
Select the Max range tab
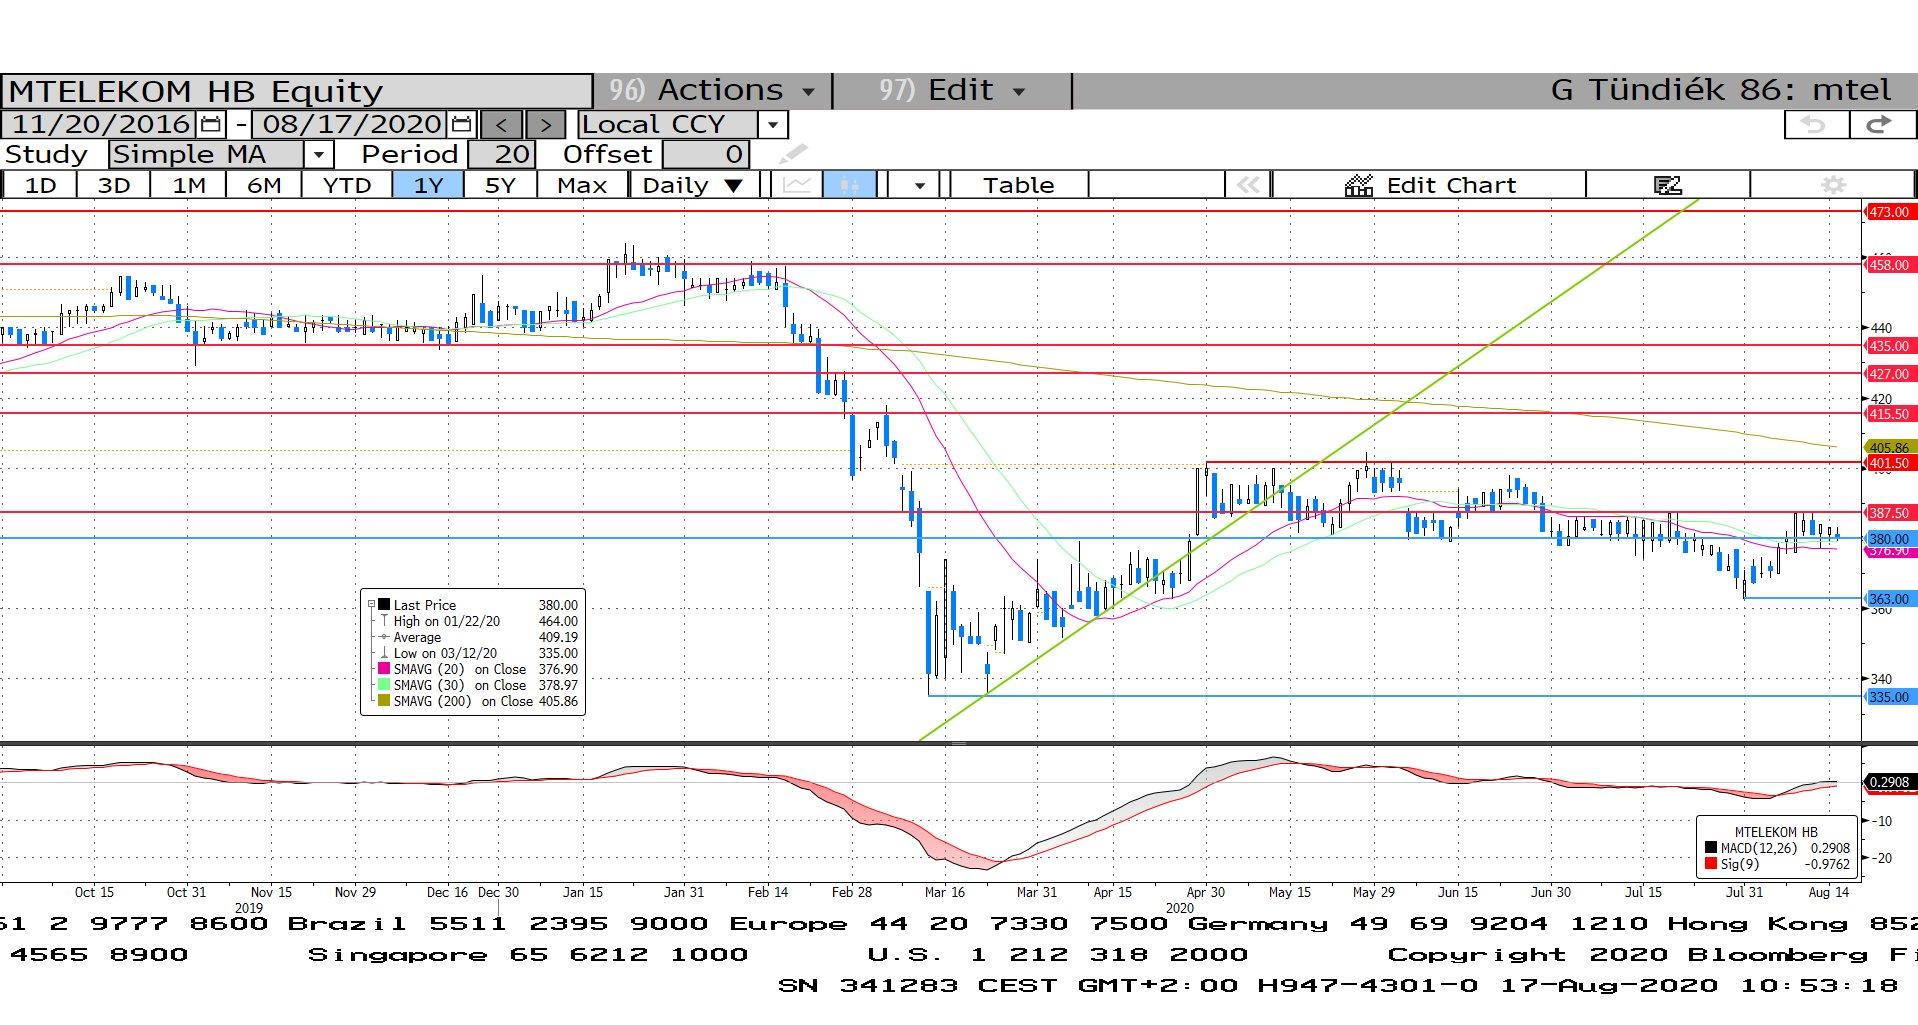pos(582,185)
